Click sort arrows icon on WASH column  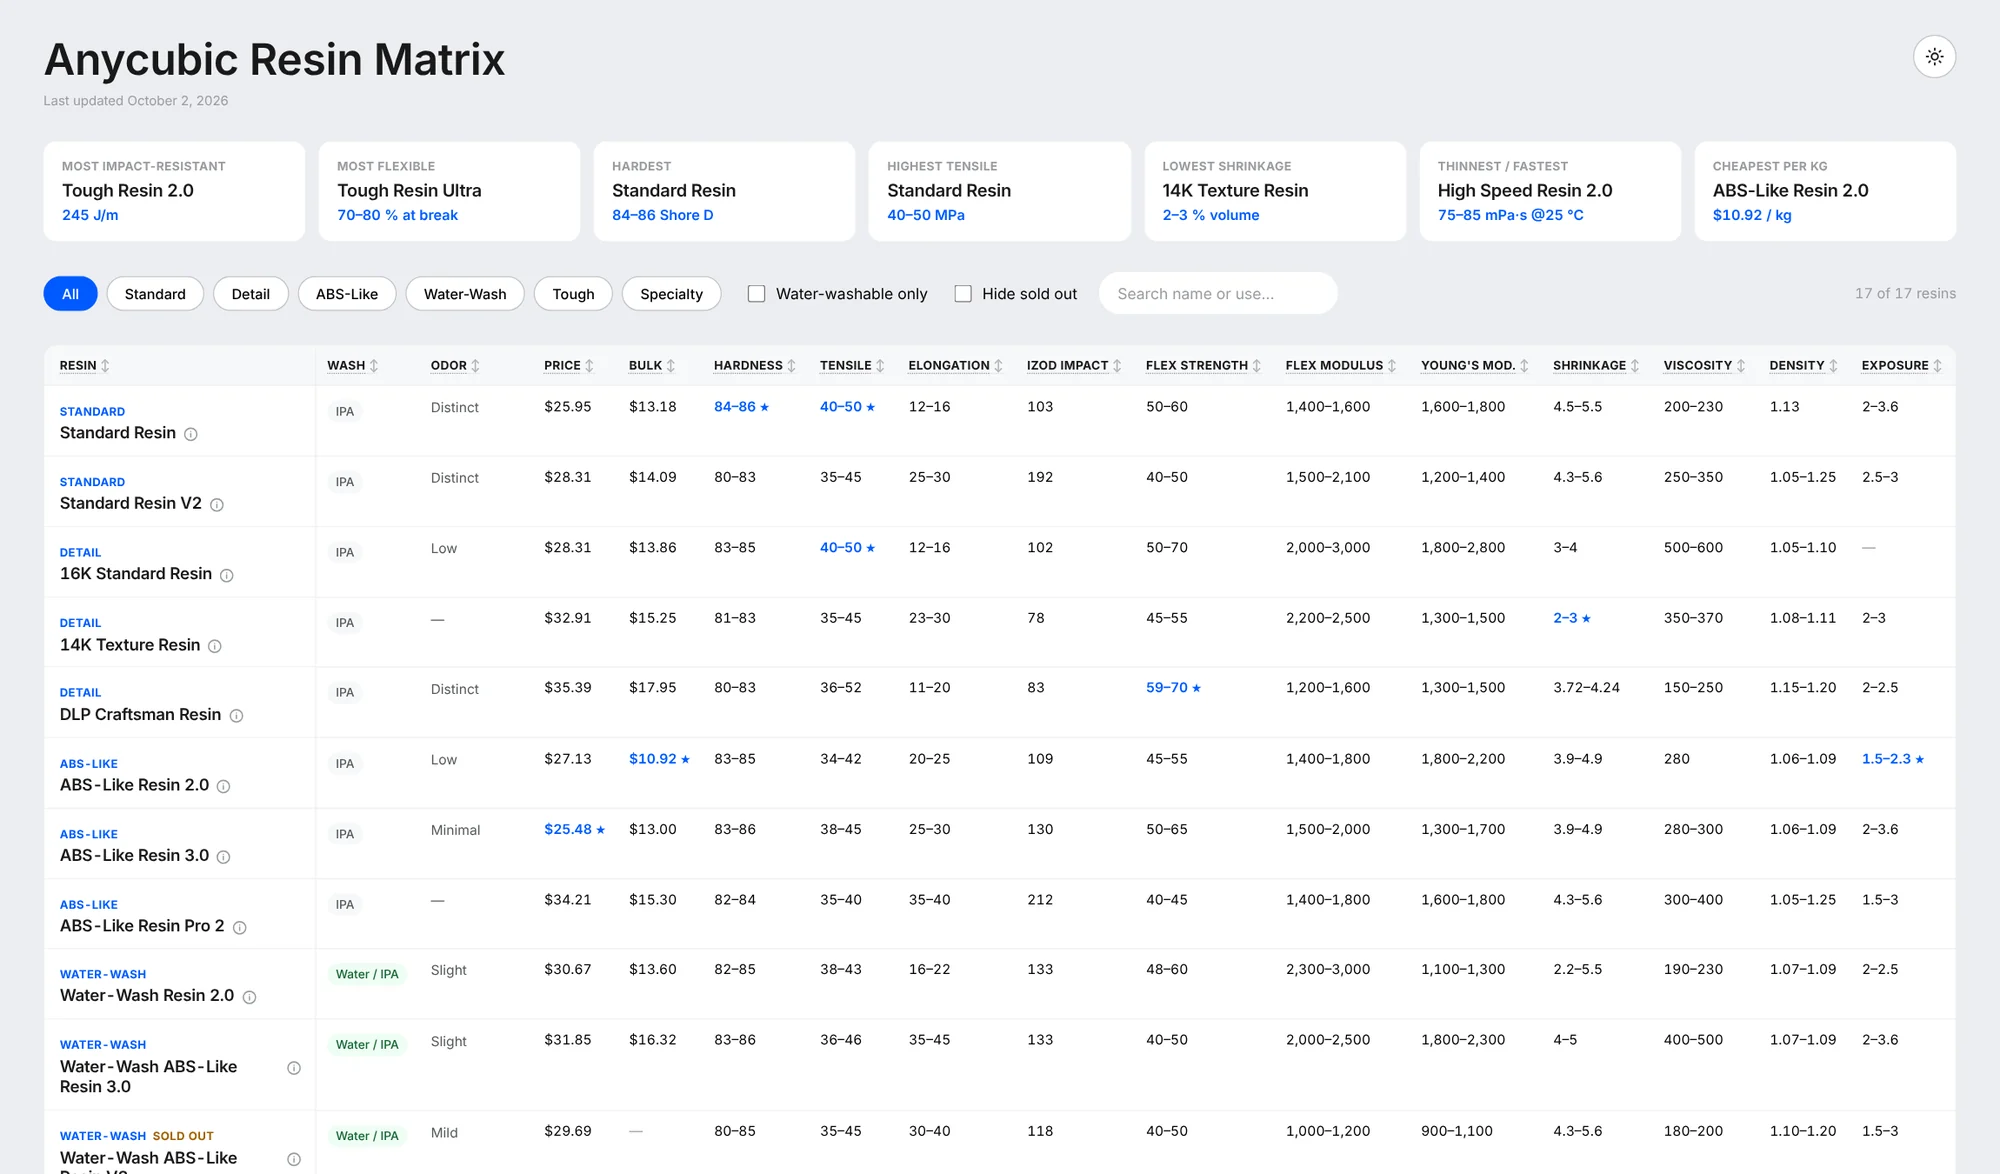point(374,366)
